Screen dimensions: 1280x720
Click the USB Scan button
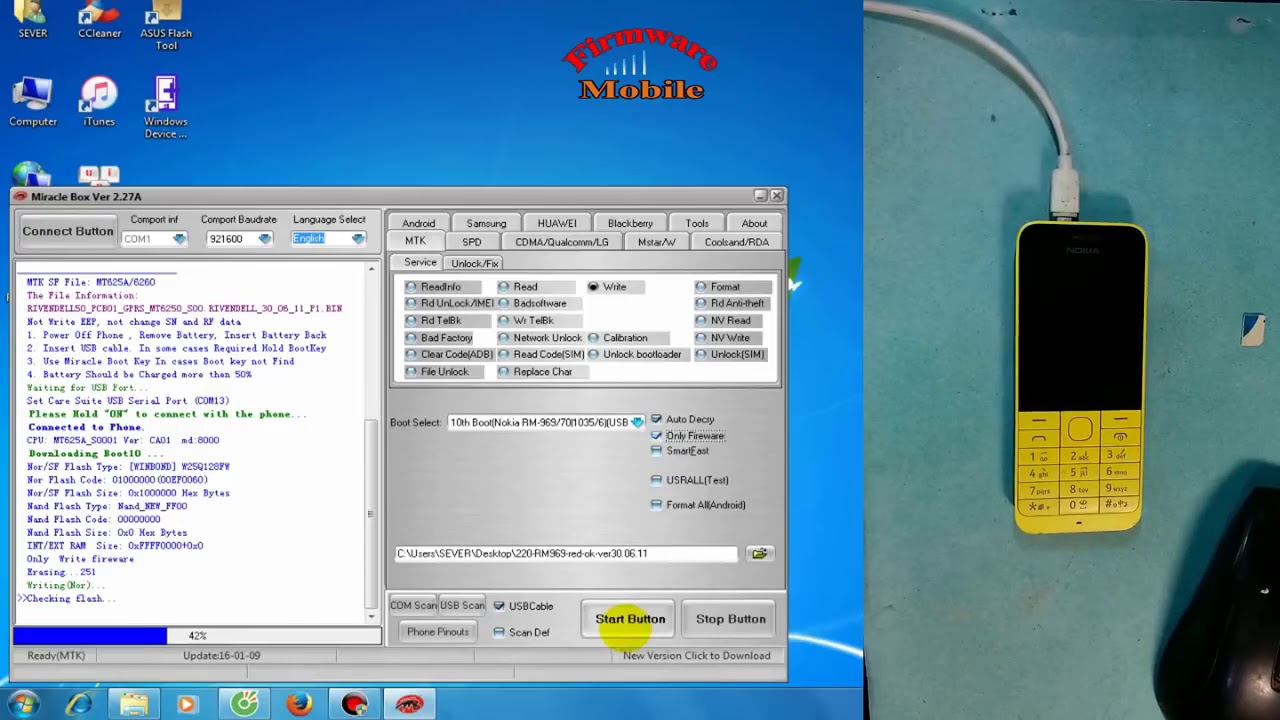462,606
